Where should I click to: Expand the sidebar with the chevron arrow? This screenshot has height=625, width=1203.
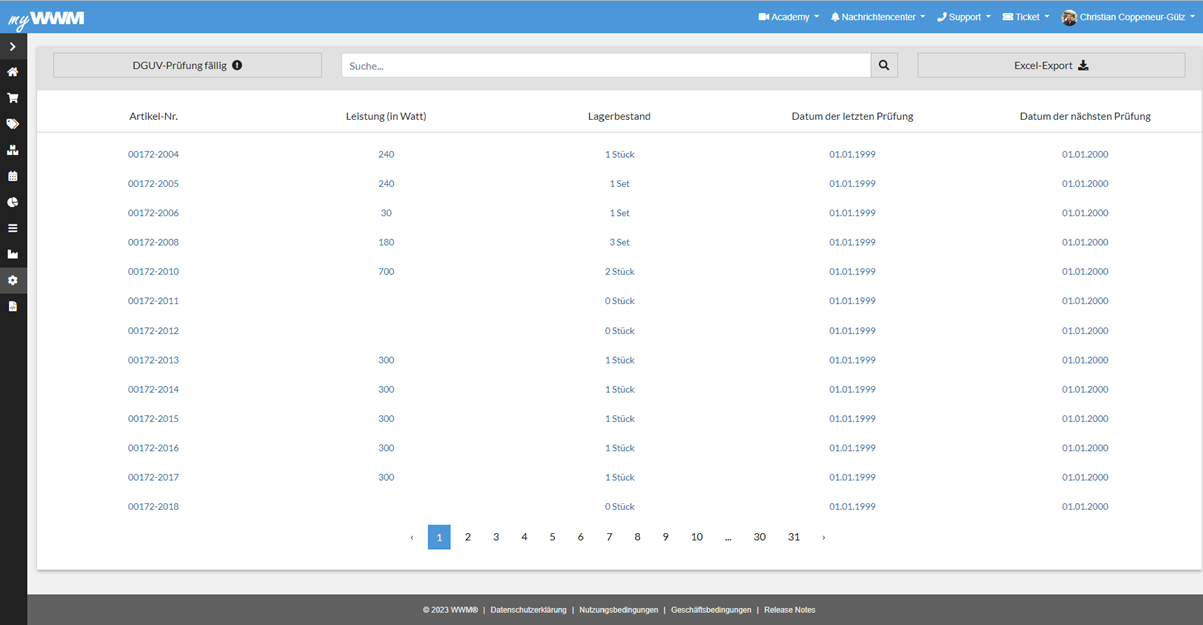13,47
